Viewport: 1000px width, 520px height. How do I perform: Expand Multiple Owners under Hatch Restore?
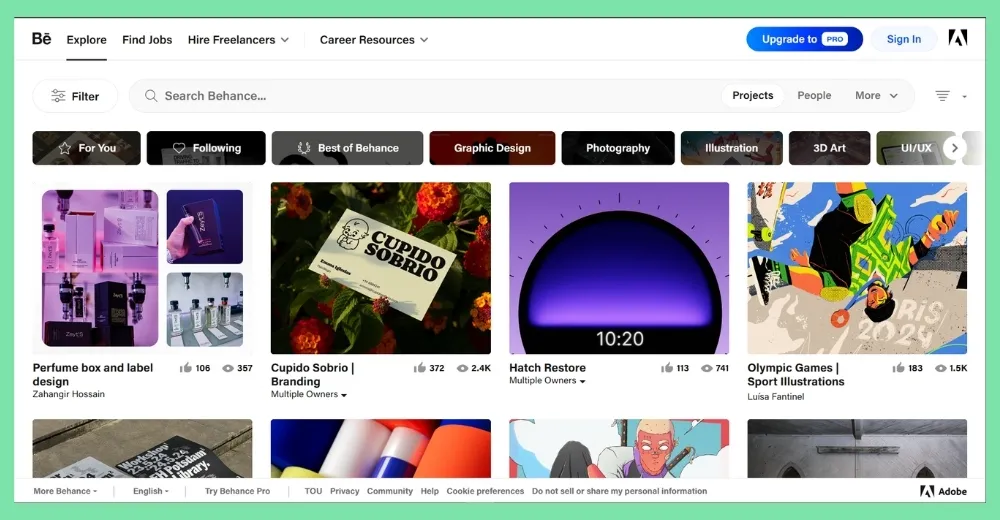coord(547,380)
